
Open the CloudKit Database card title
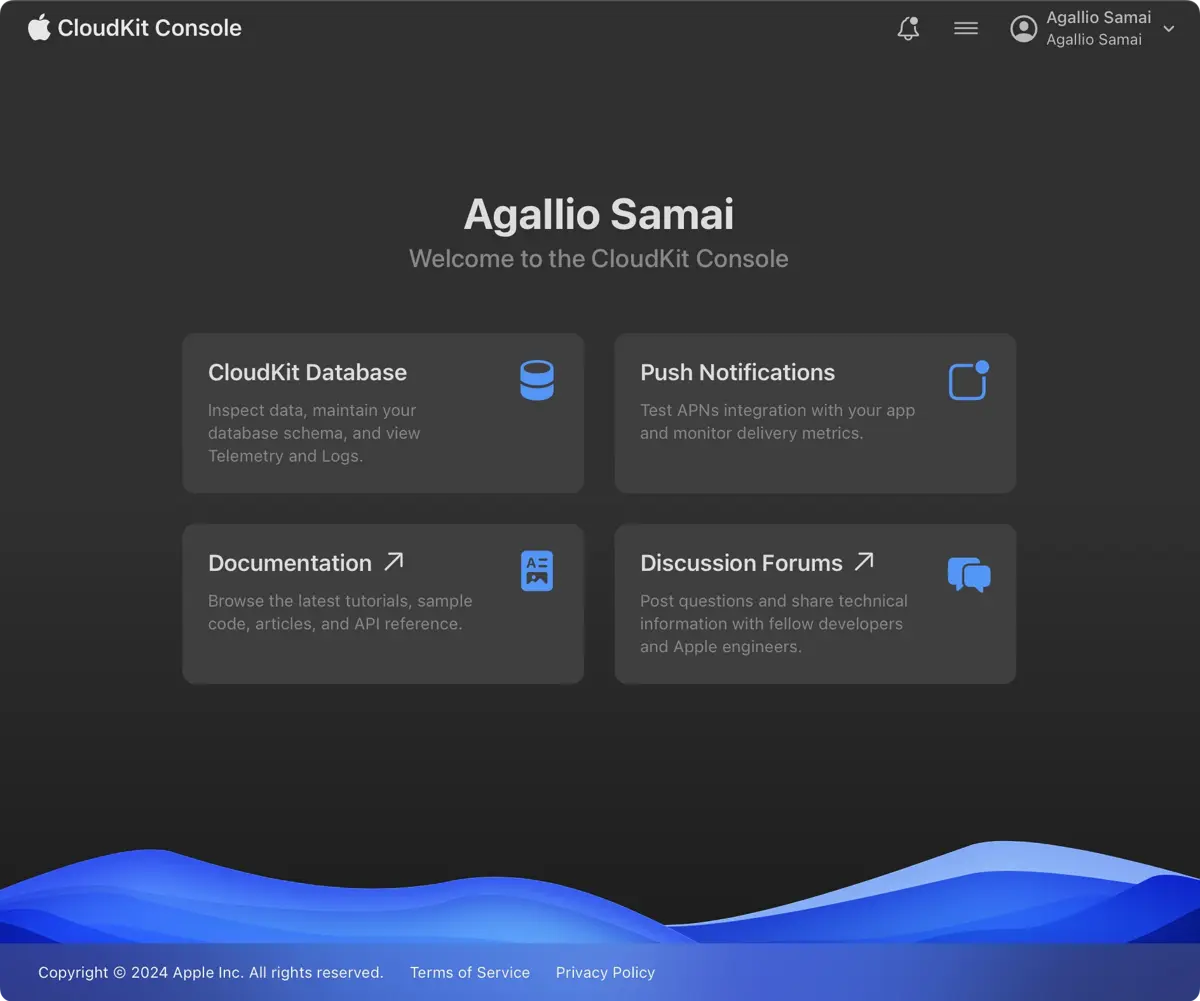coord(307,372)
